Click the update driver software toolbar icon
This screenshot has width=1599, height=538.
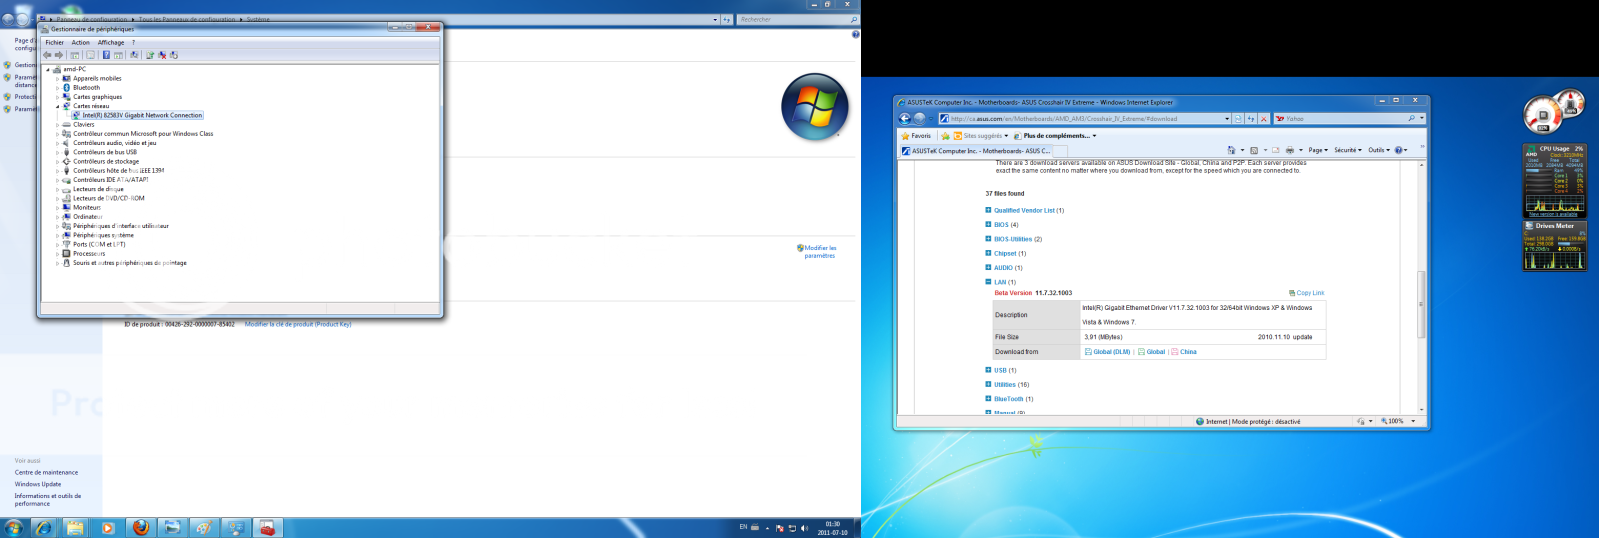150,55
